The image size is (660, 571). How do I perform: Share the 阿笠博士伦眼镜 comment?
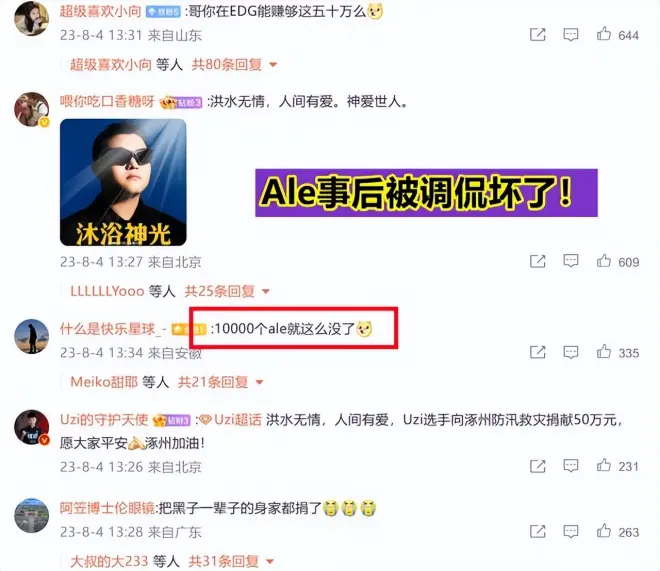(x=538, y=531)
